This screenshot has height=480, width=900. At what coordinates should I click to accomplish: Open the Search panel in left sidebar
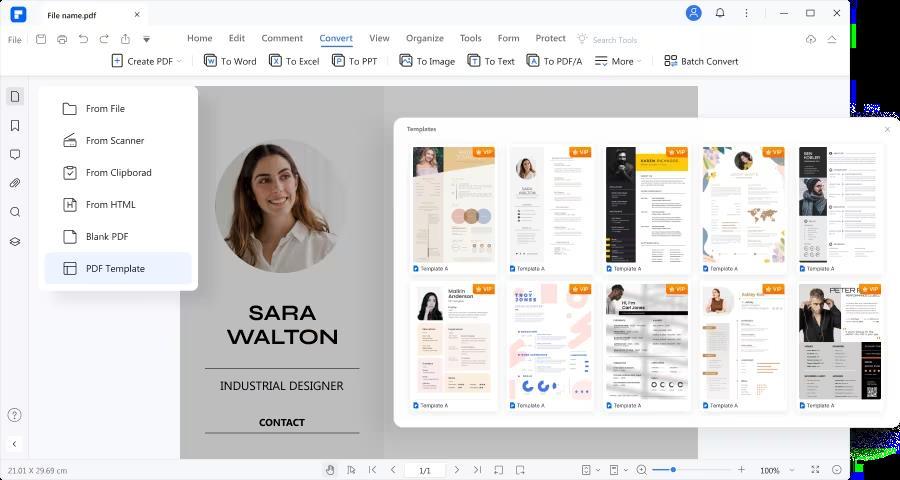pyautogui.click(x=15, y=212)
